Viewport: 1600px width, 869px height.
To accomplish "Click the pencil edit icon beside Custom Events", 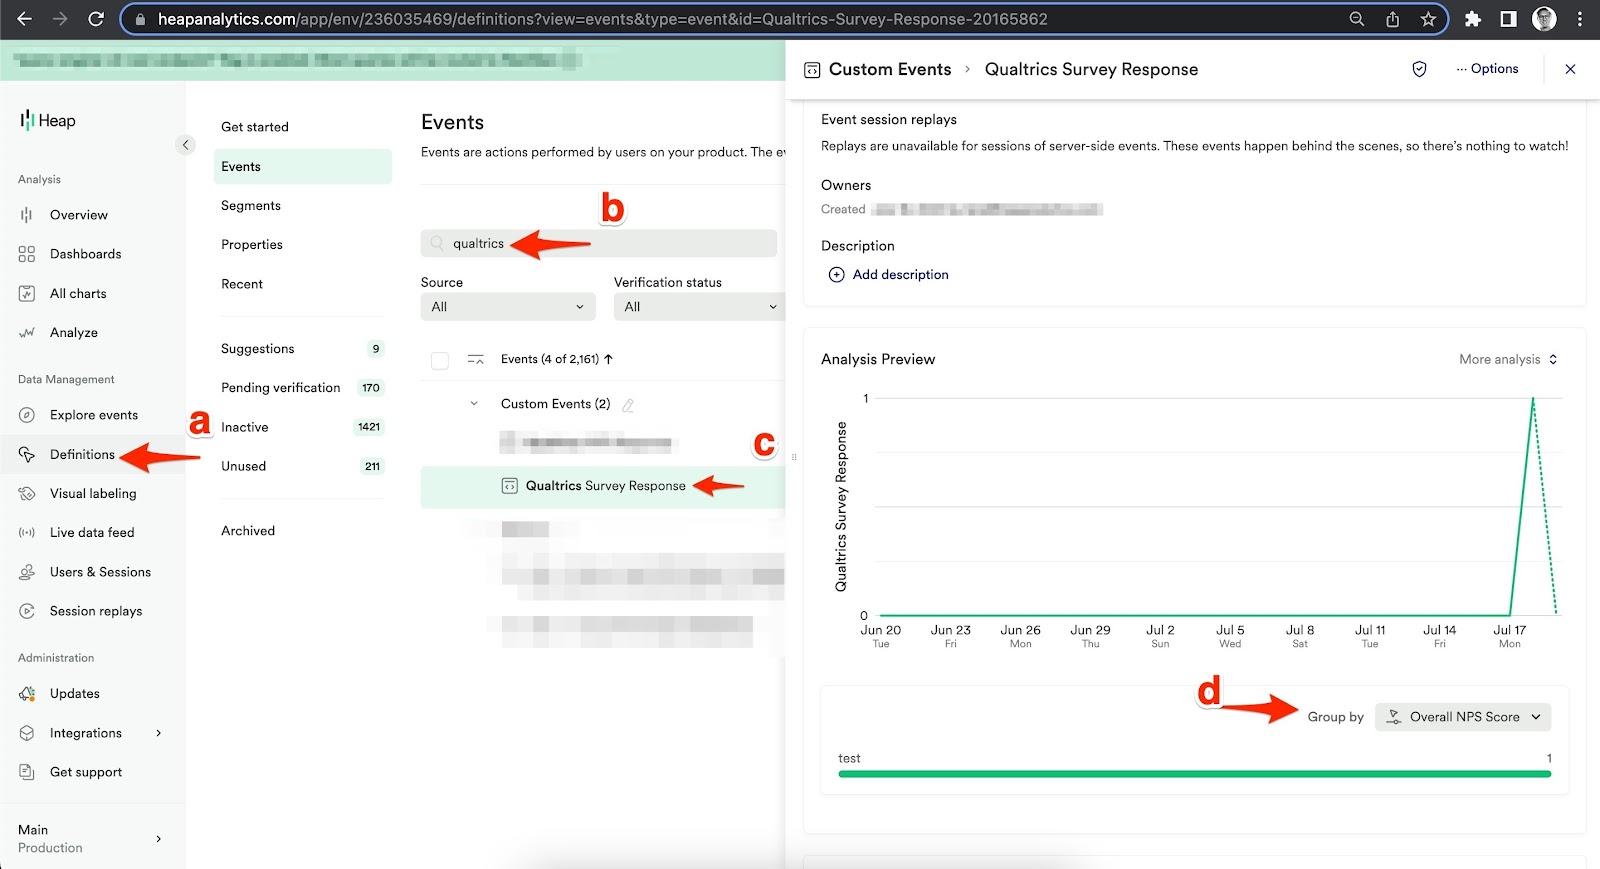I will [x=628, y=405].
